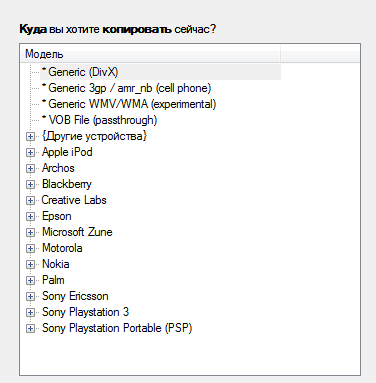The width and height of the screenshot is (376, 383).
Task: Expand the Archos device list
Action: [30, 168]
